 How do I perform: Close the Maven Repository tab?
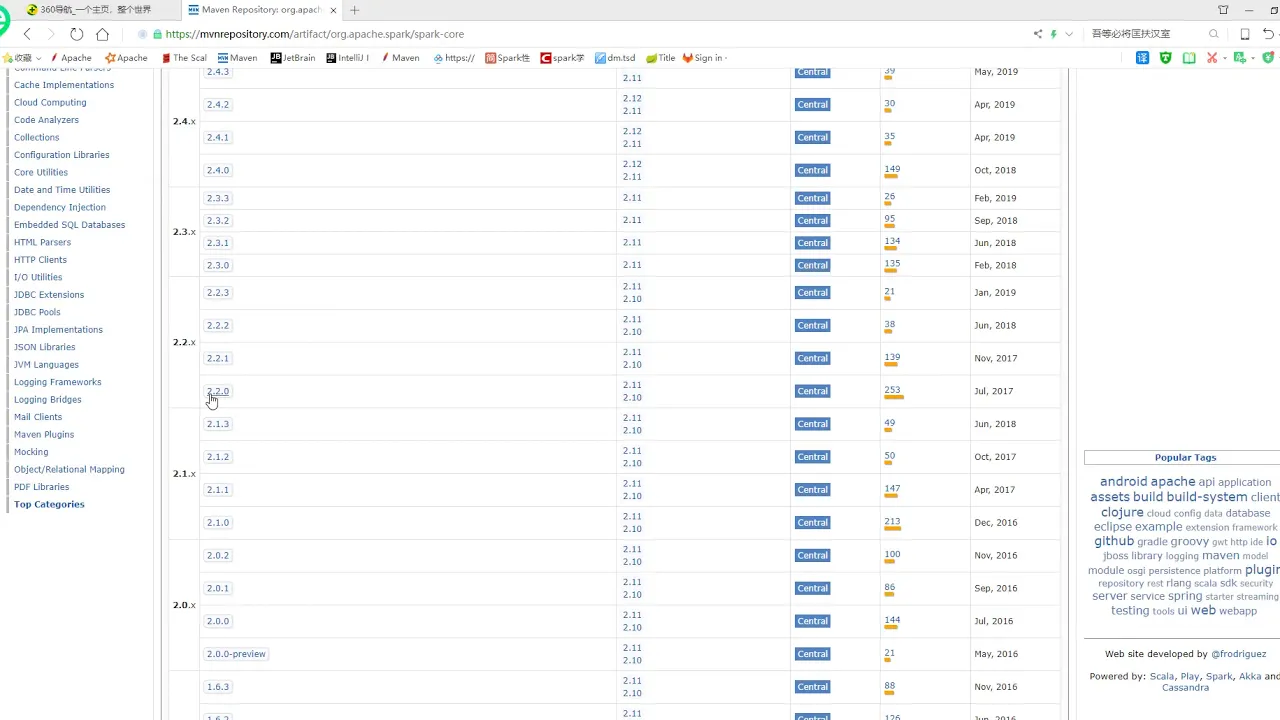pos(334,10)
